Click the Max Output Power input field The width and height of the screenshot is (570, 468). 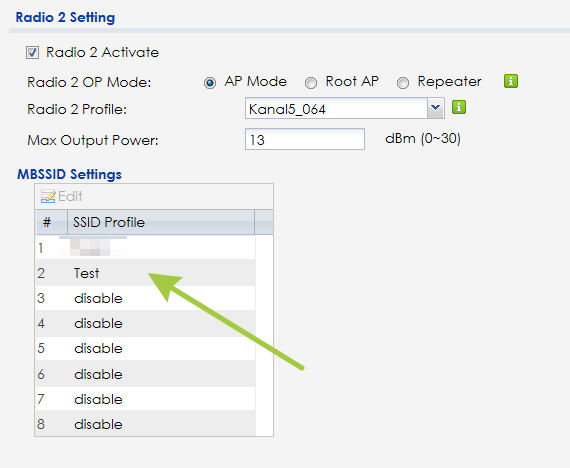click(305, 139)
